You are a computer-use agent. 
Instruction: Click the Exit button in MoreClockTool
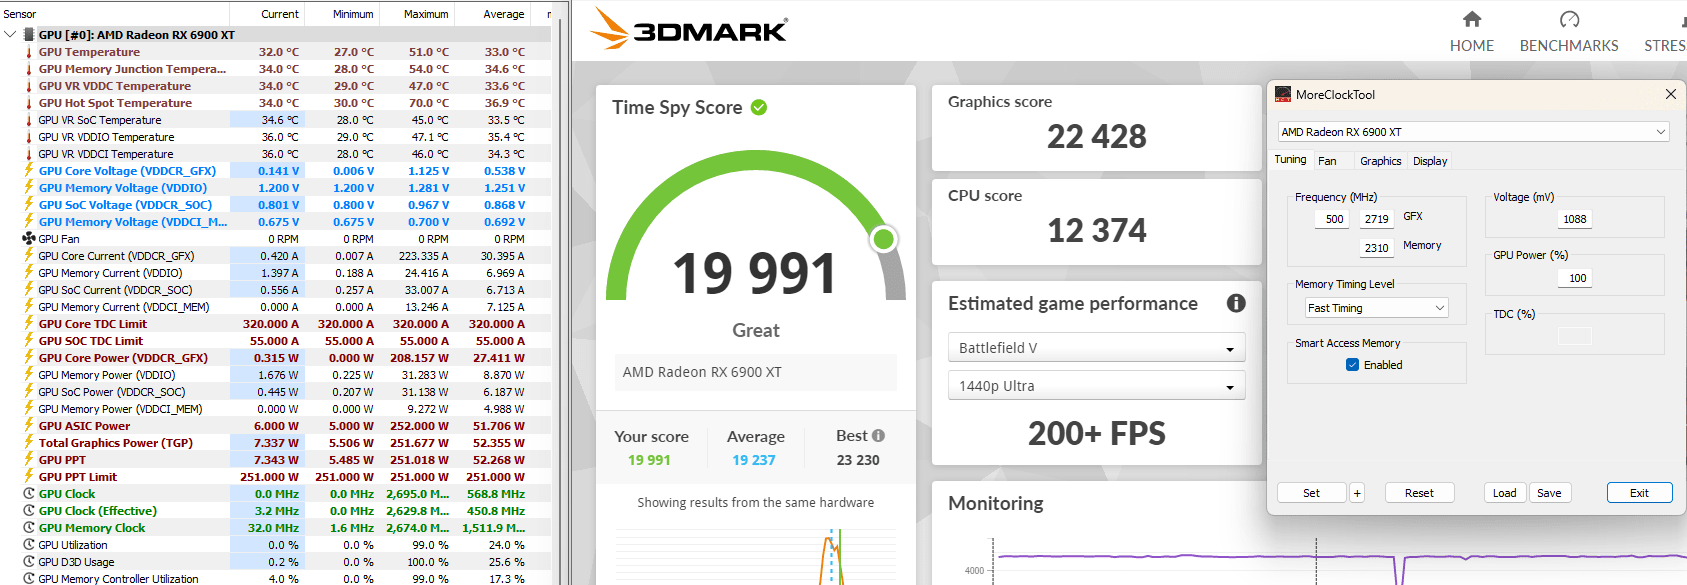pos(1639,493)
